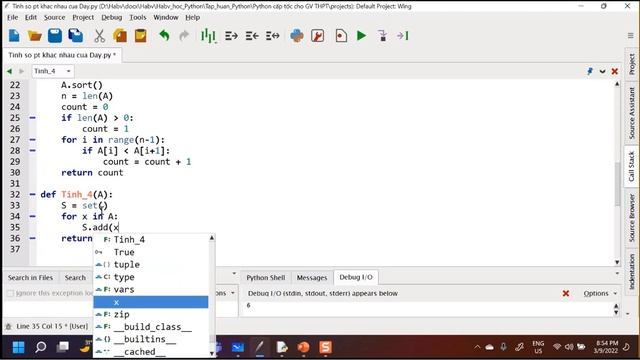This screenshot has height=360, width=640.
Task: Collapse the fold marker on line 34
Action: [x=33, y=216]
